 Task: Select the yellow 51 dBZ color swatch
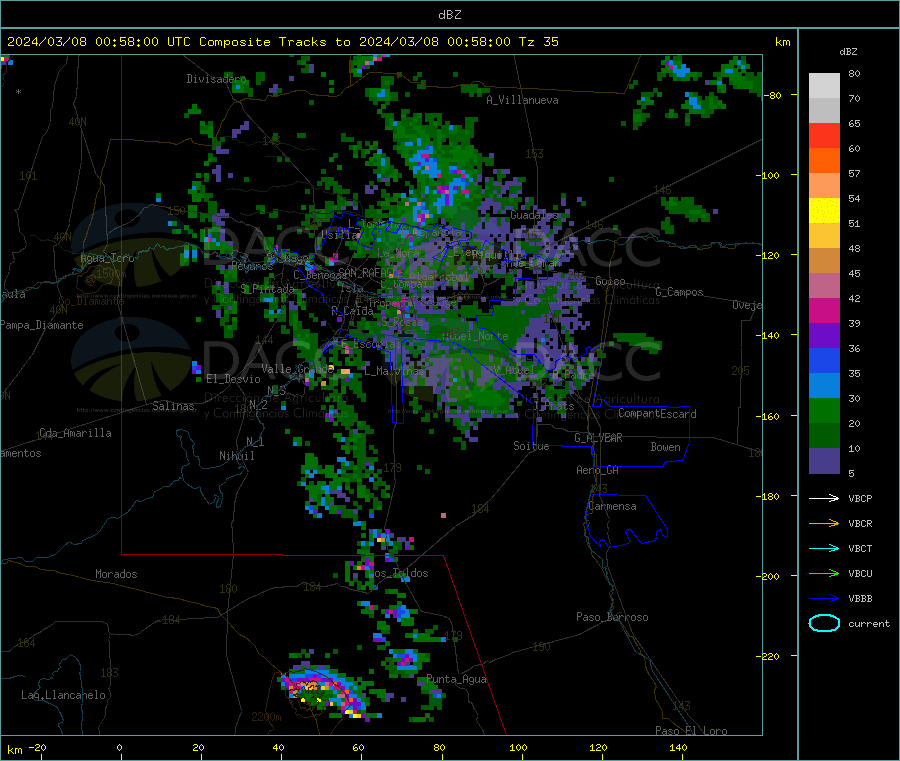pyautogui.click(x=824, y=211)
